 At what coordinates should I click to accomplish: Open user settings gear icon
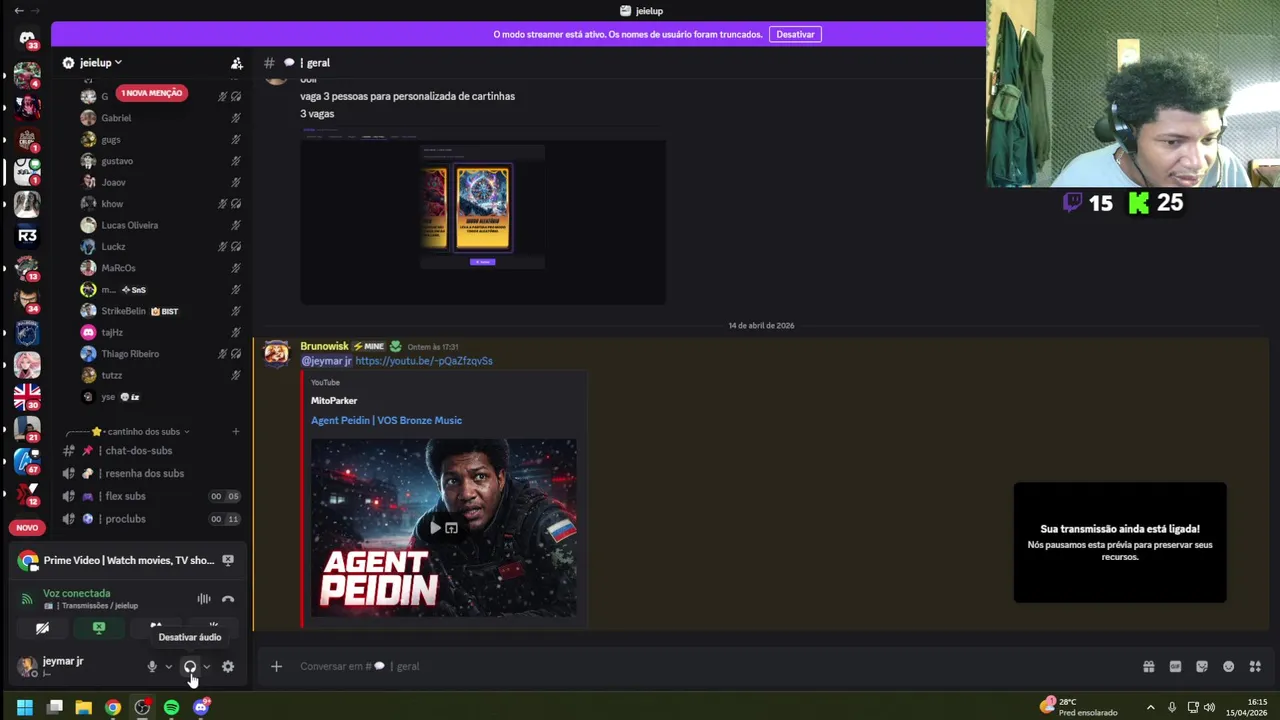(x=228, y=667)
